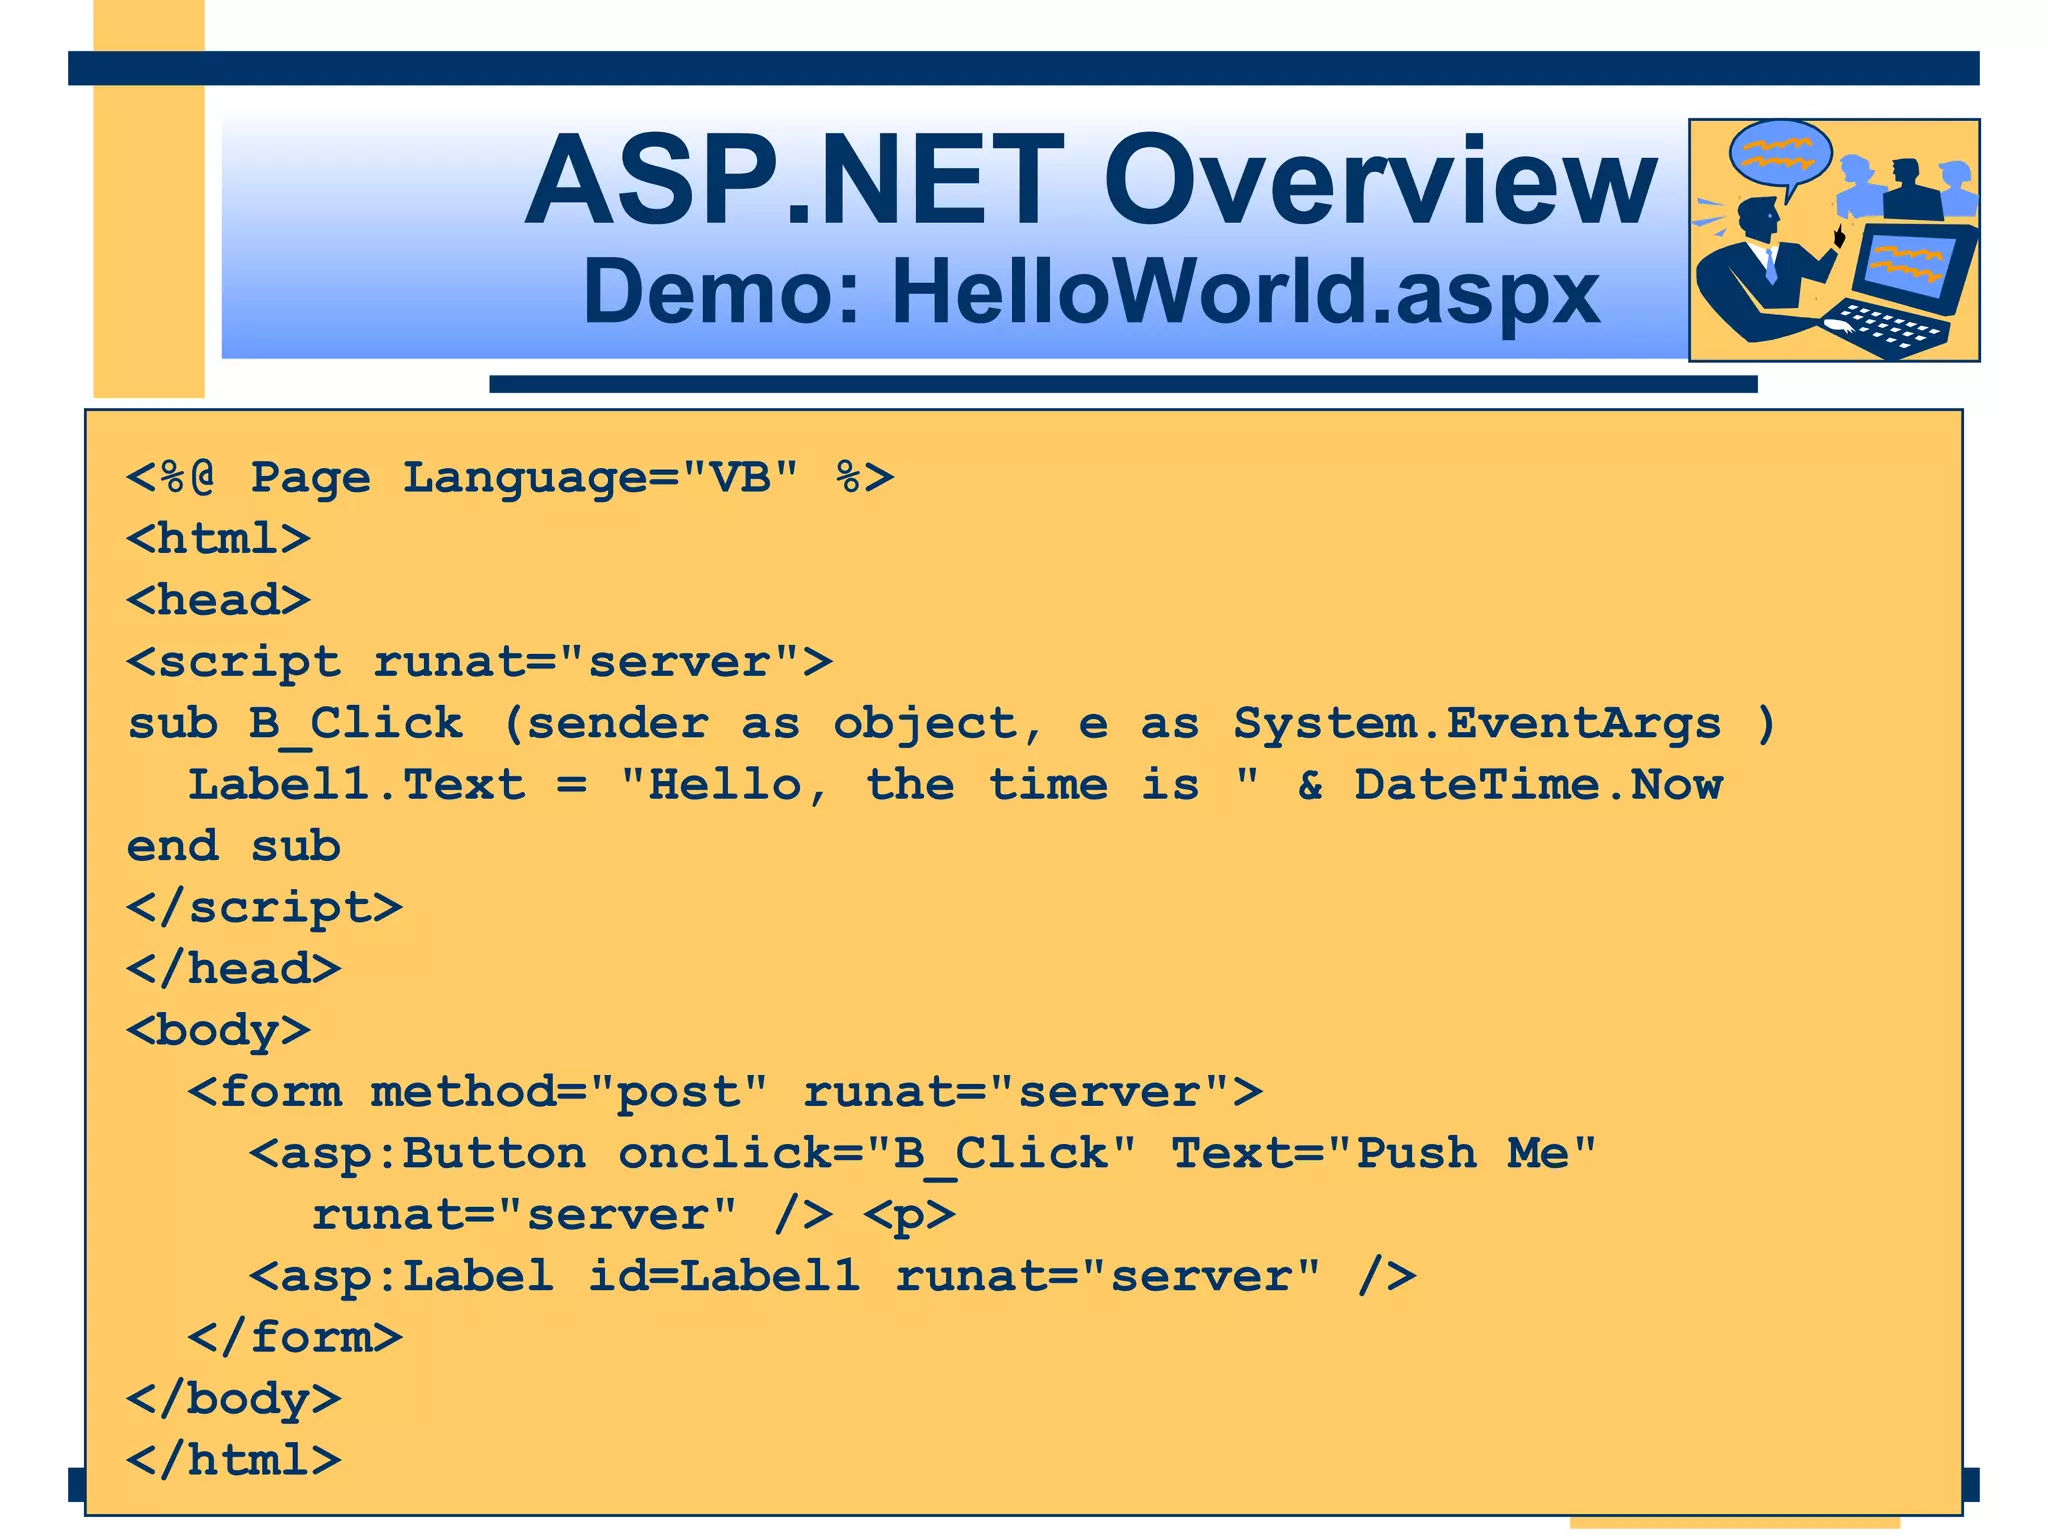
Task: Click the closing '</head>' tag line
Action: click(233, 969)
